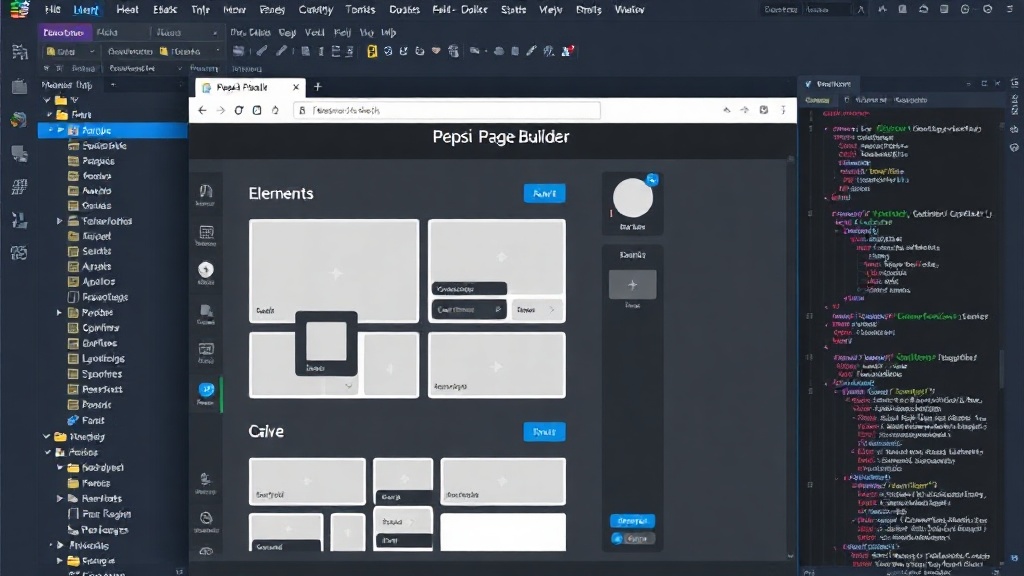Viewport: 1024px width, 576px height.
Task: Open a new browser tab with plus
Action: (318, 87)
